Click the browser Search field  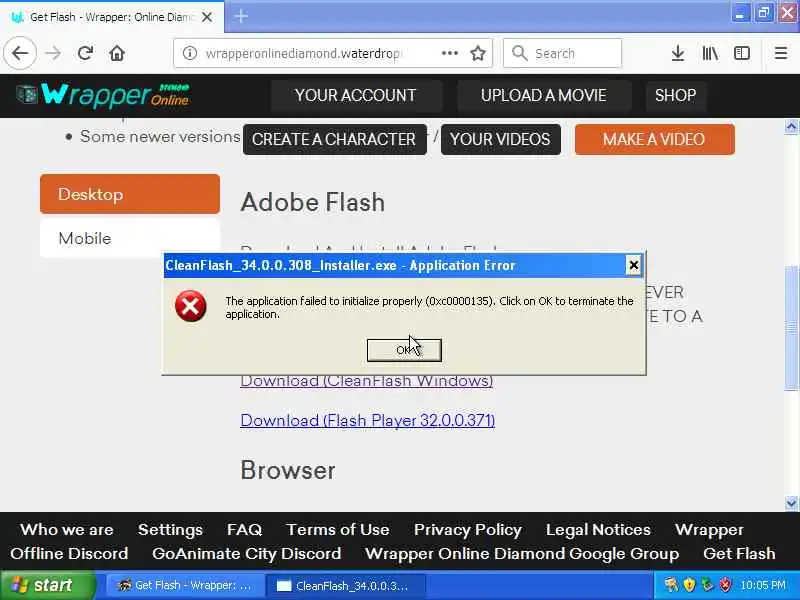[562, 53]
